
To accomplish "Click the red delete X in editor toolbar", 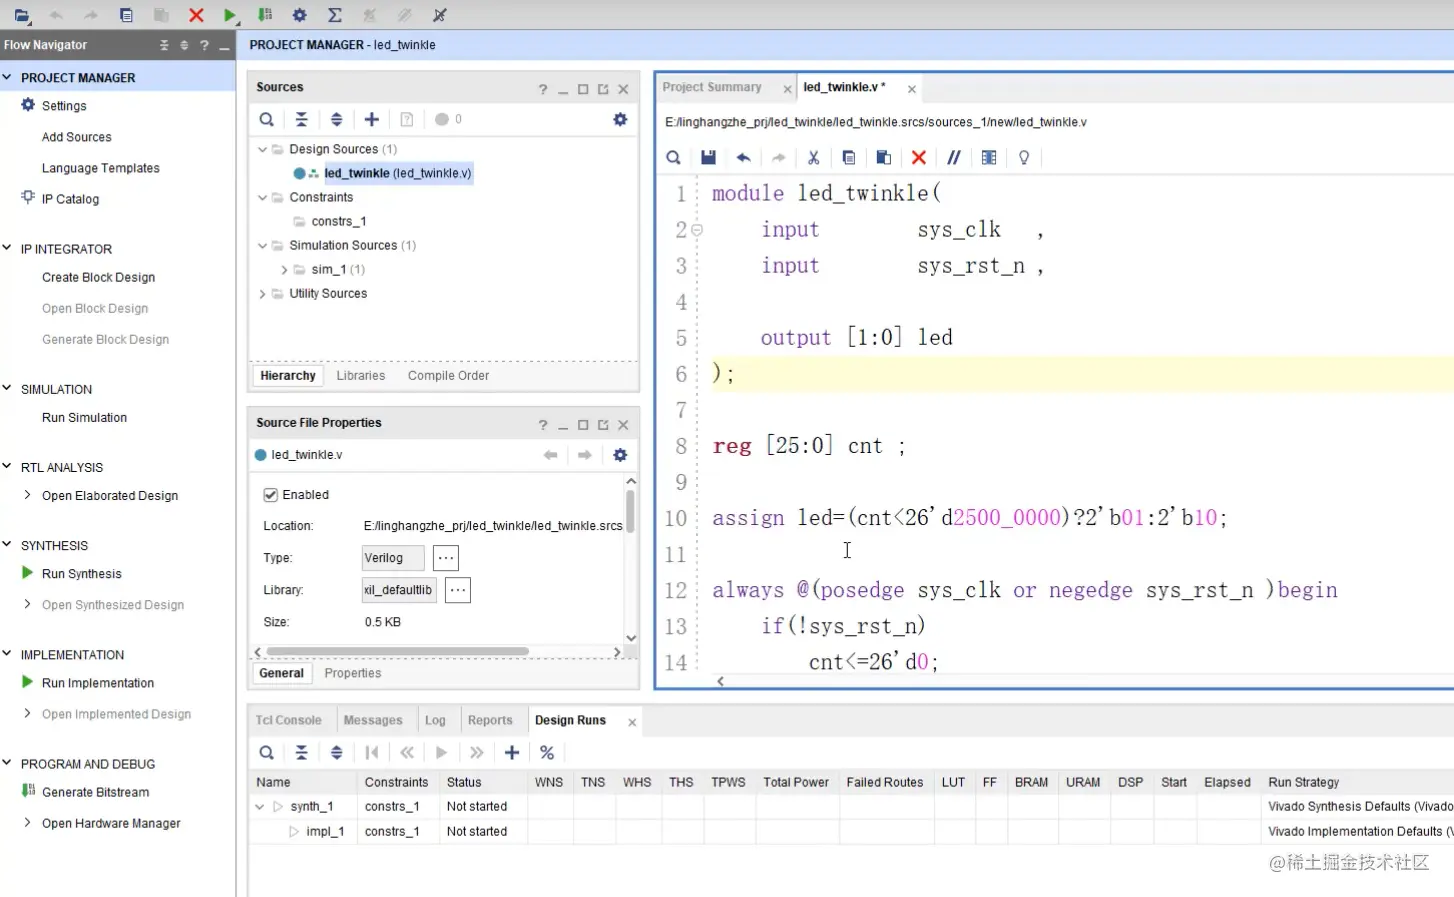I will tap(919, 157).
